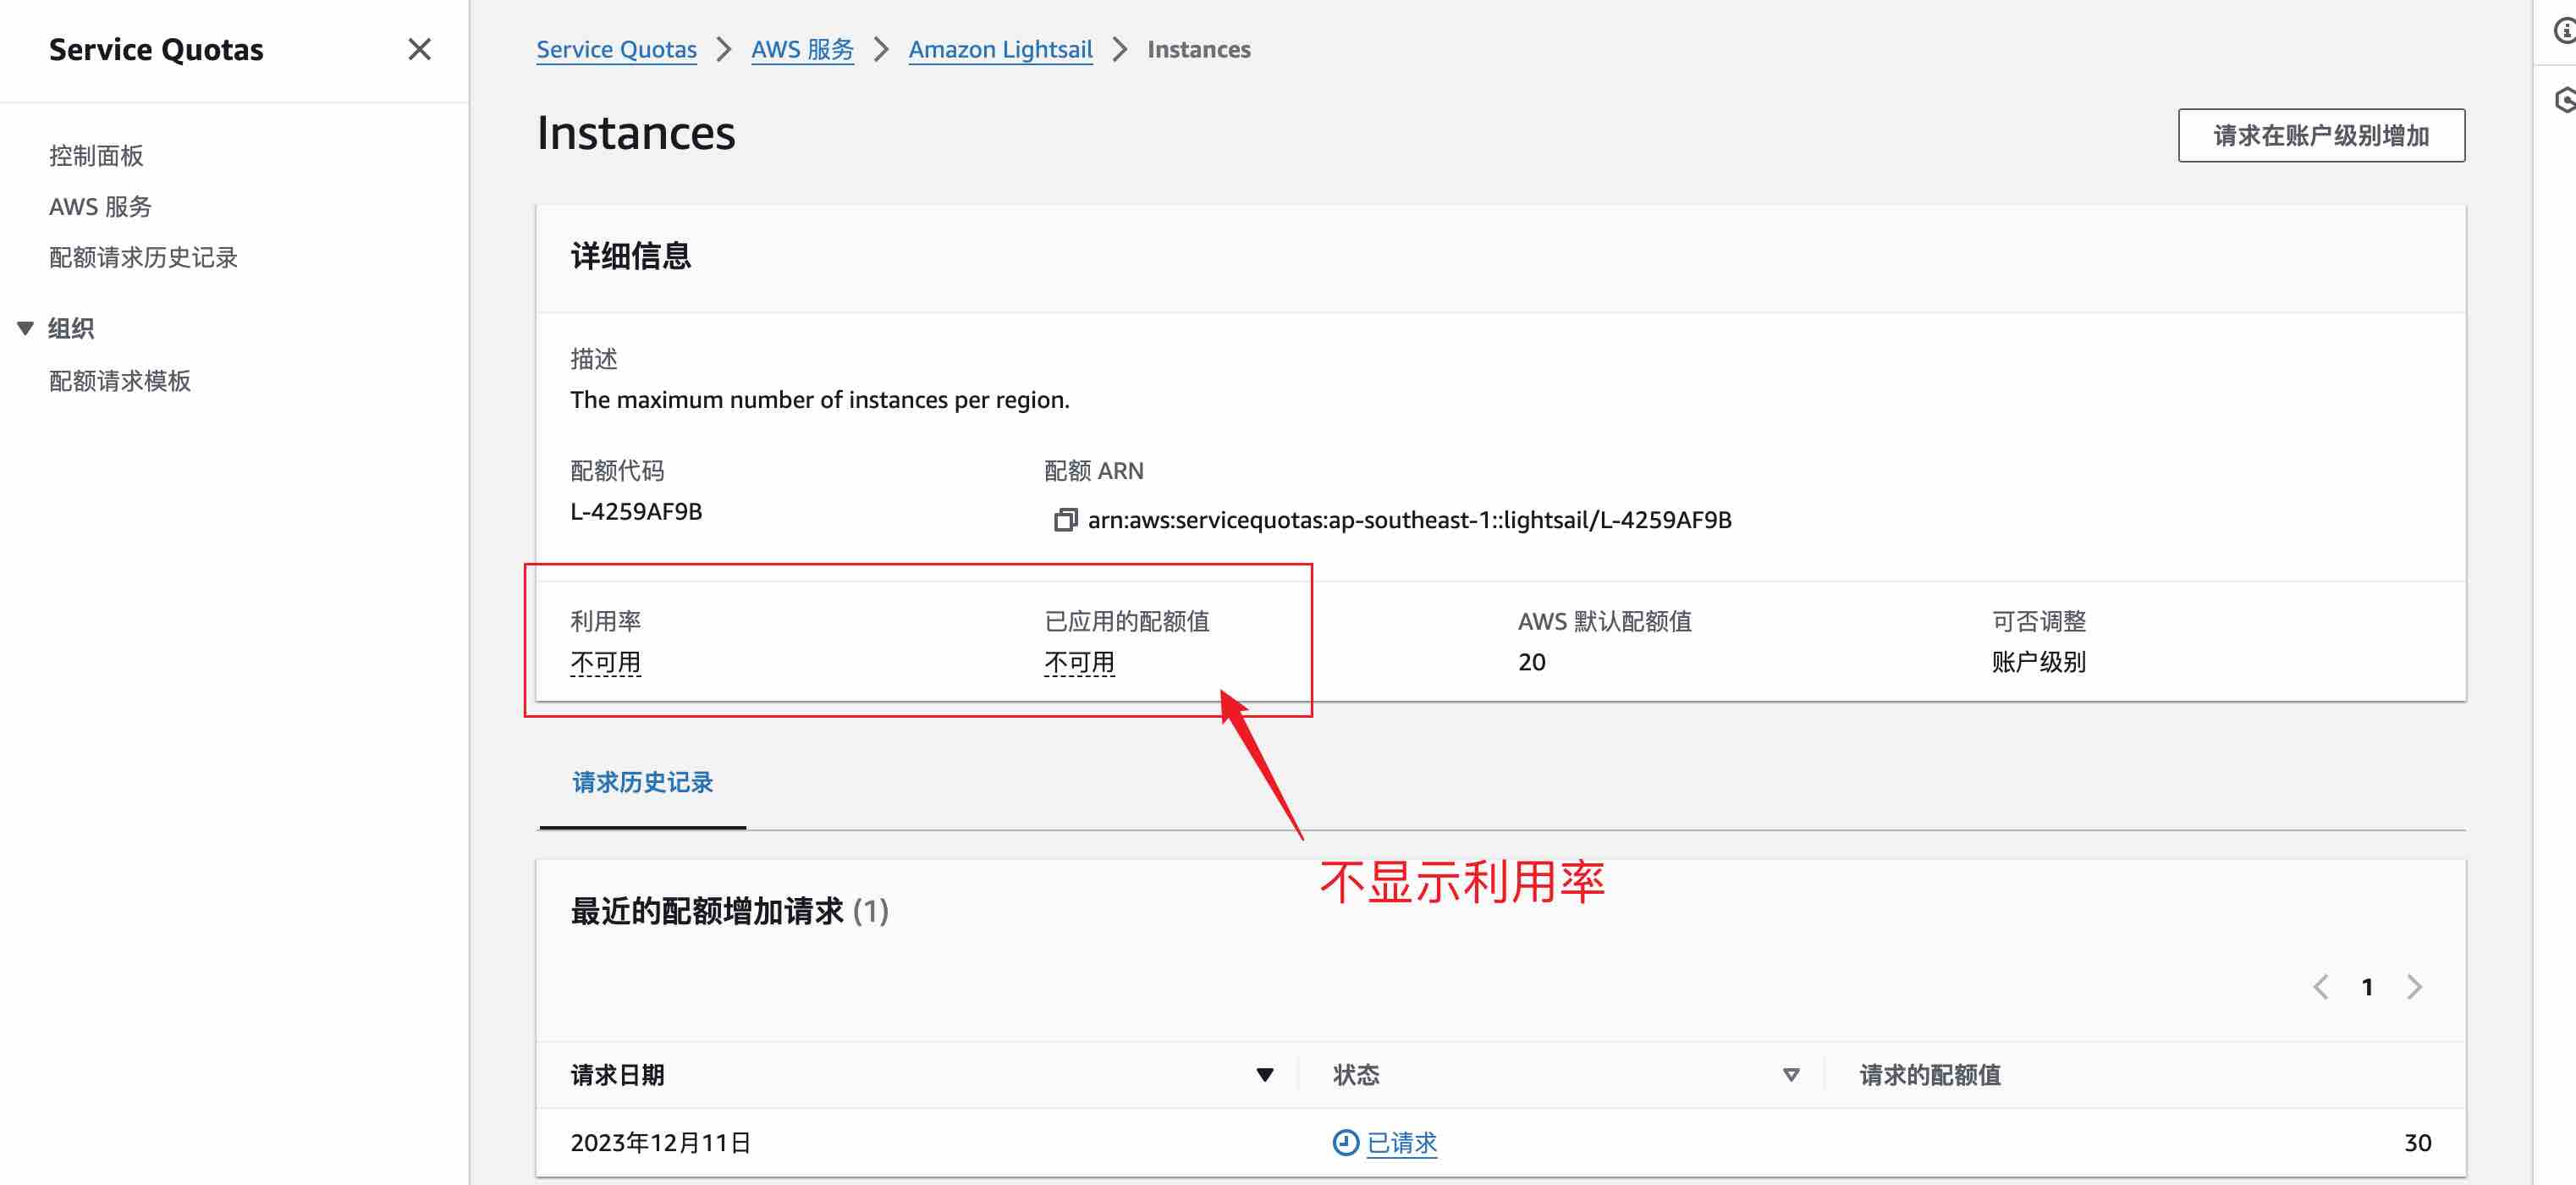Click the 2023年12月11日 request row date
This screenshot has height=1185, width=2576.
[x=660, y=1142]
